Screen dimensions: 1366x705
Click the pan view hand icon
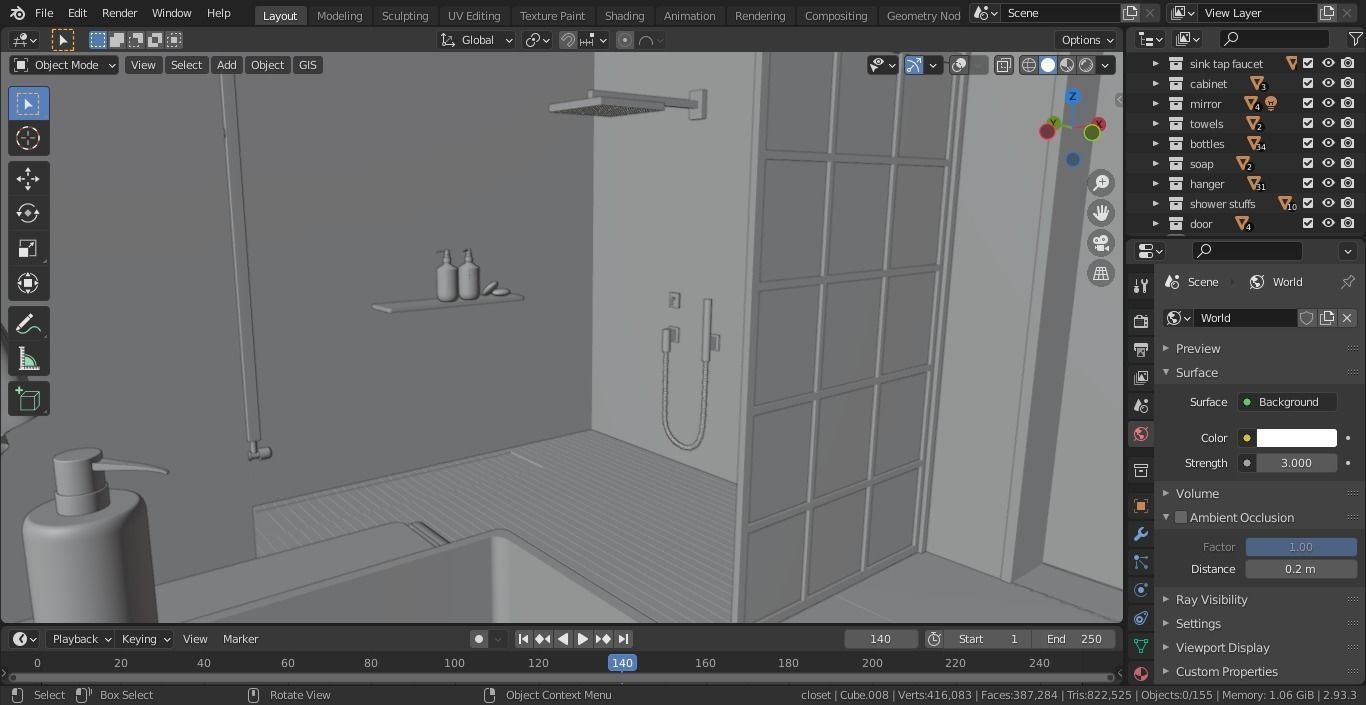click(x=1101, y=213)
